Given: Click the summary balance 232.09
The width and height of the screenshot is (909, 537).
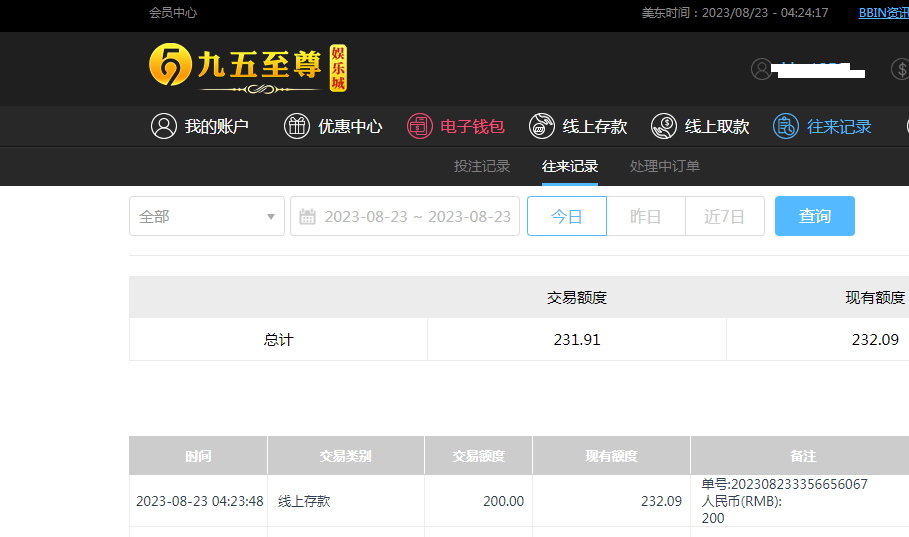Looking at the screenshot, I should (x=875, y=339).
